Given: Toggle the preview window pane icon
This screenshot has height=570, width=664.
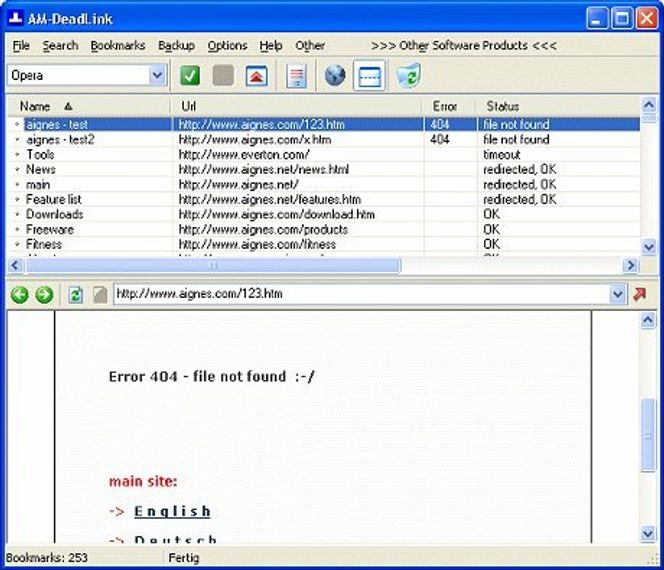Looking at the screenshot, I should coord(369,76).
